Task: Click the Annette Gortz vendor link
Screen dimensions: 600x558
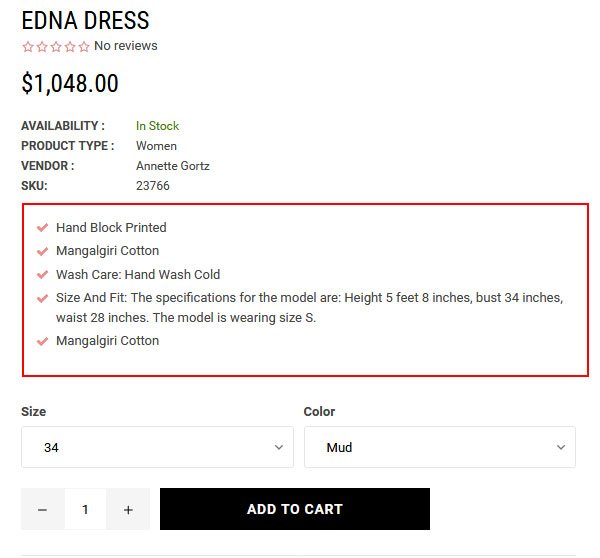Action: (x=173, y=166)
